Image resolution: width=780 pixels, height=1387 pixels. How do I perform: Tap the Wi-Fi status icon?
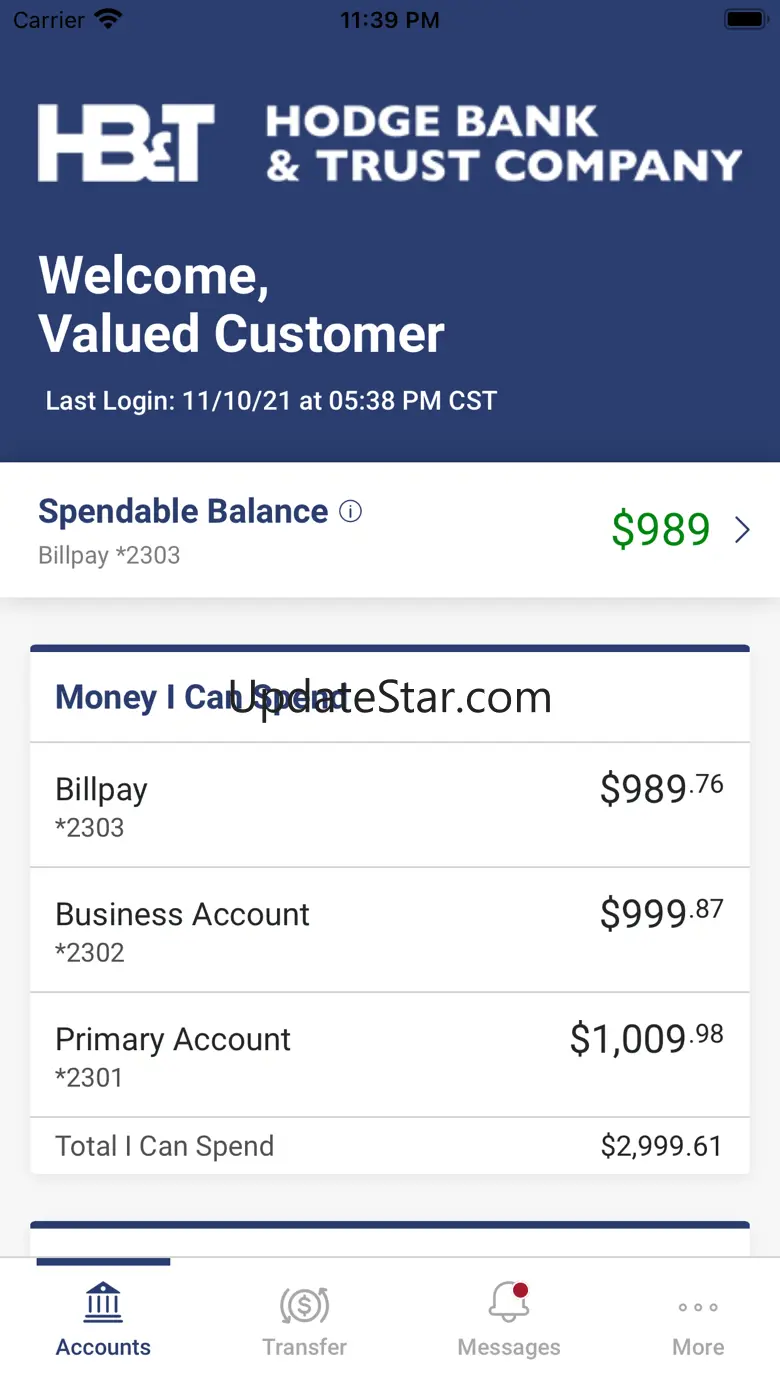107,19
